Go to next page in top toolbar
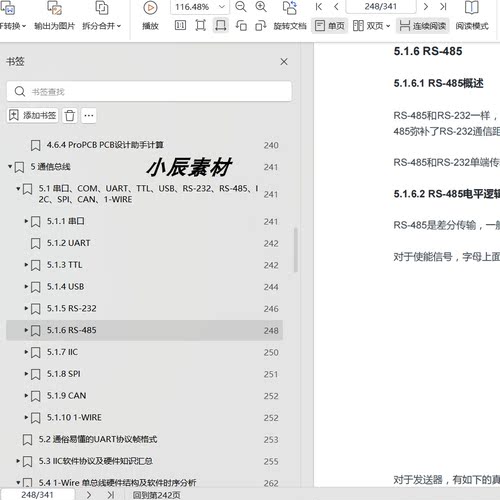Screen dimensions: 500x500 (426, 6)
